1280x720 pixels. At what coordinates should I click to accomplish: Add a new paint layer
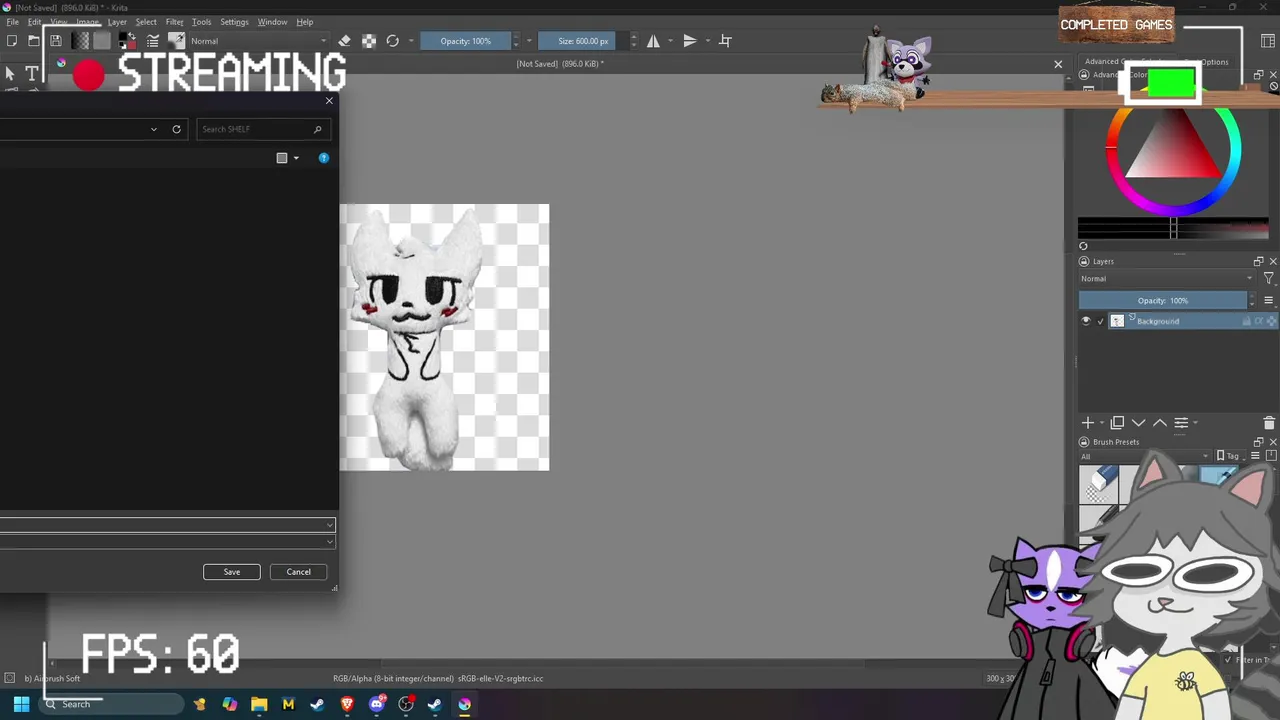click(1088, 423)
